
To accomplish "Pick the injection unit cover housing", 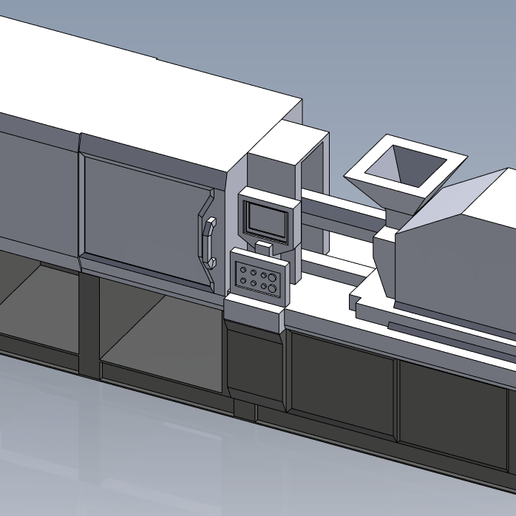I will [x=457, y=253].
